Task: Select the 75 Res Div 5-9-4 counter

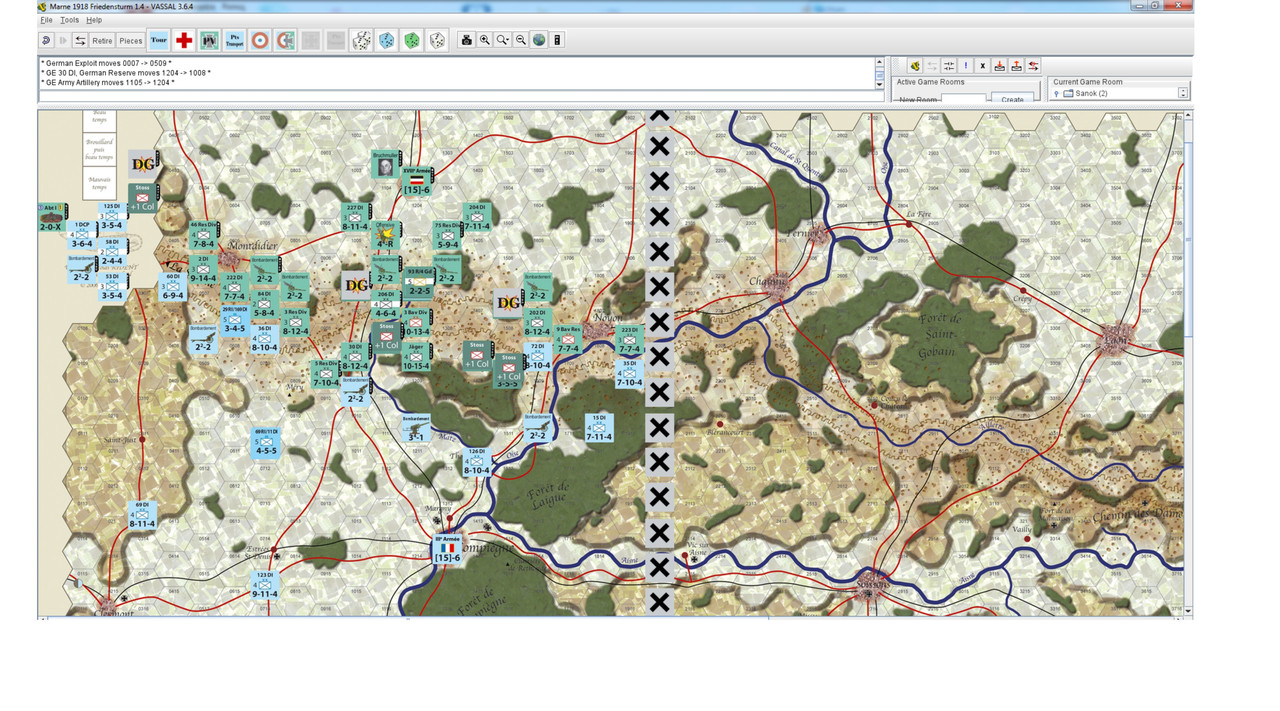Action: pos(447,236)
